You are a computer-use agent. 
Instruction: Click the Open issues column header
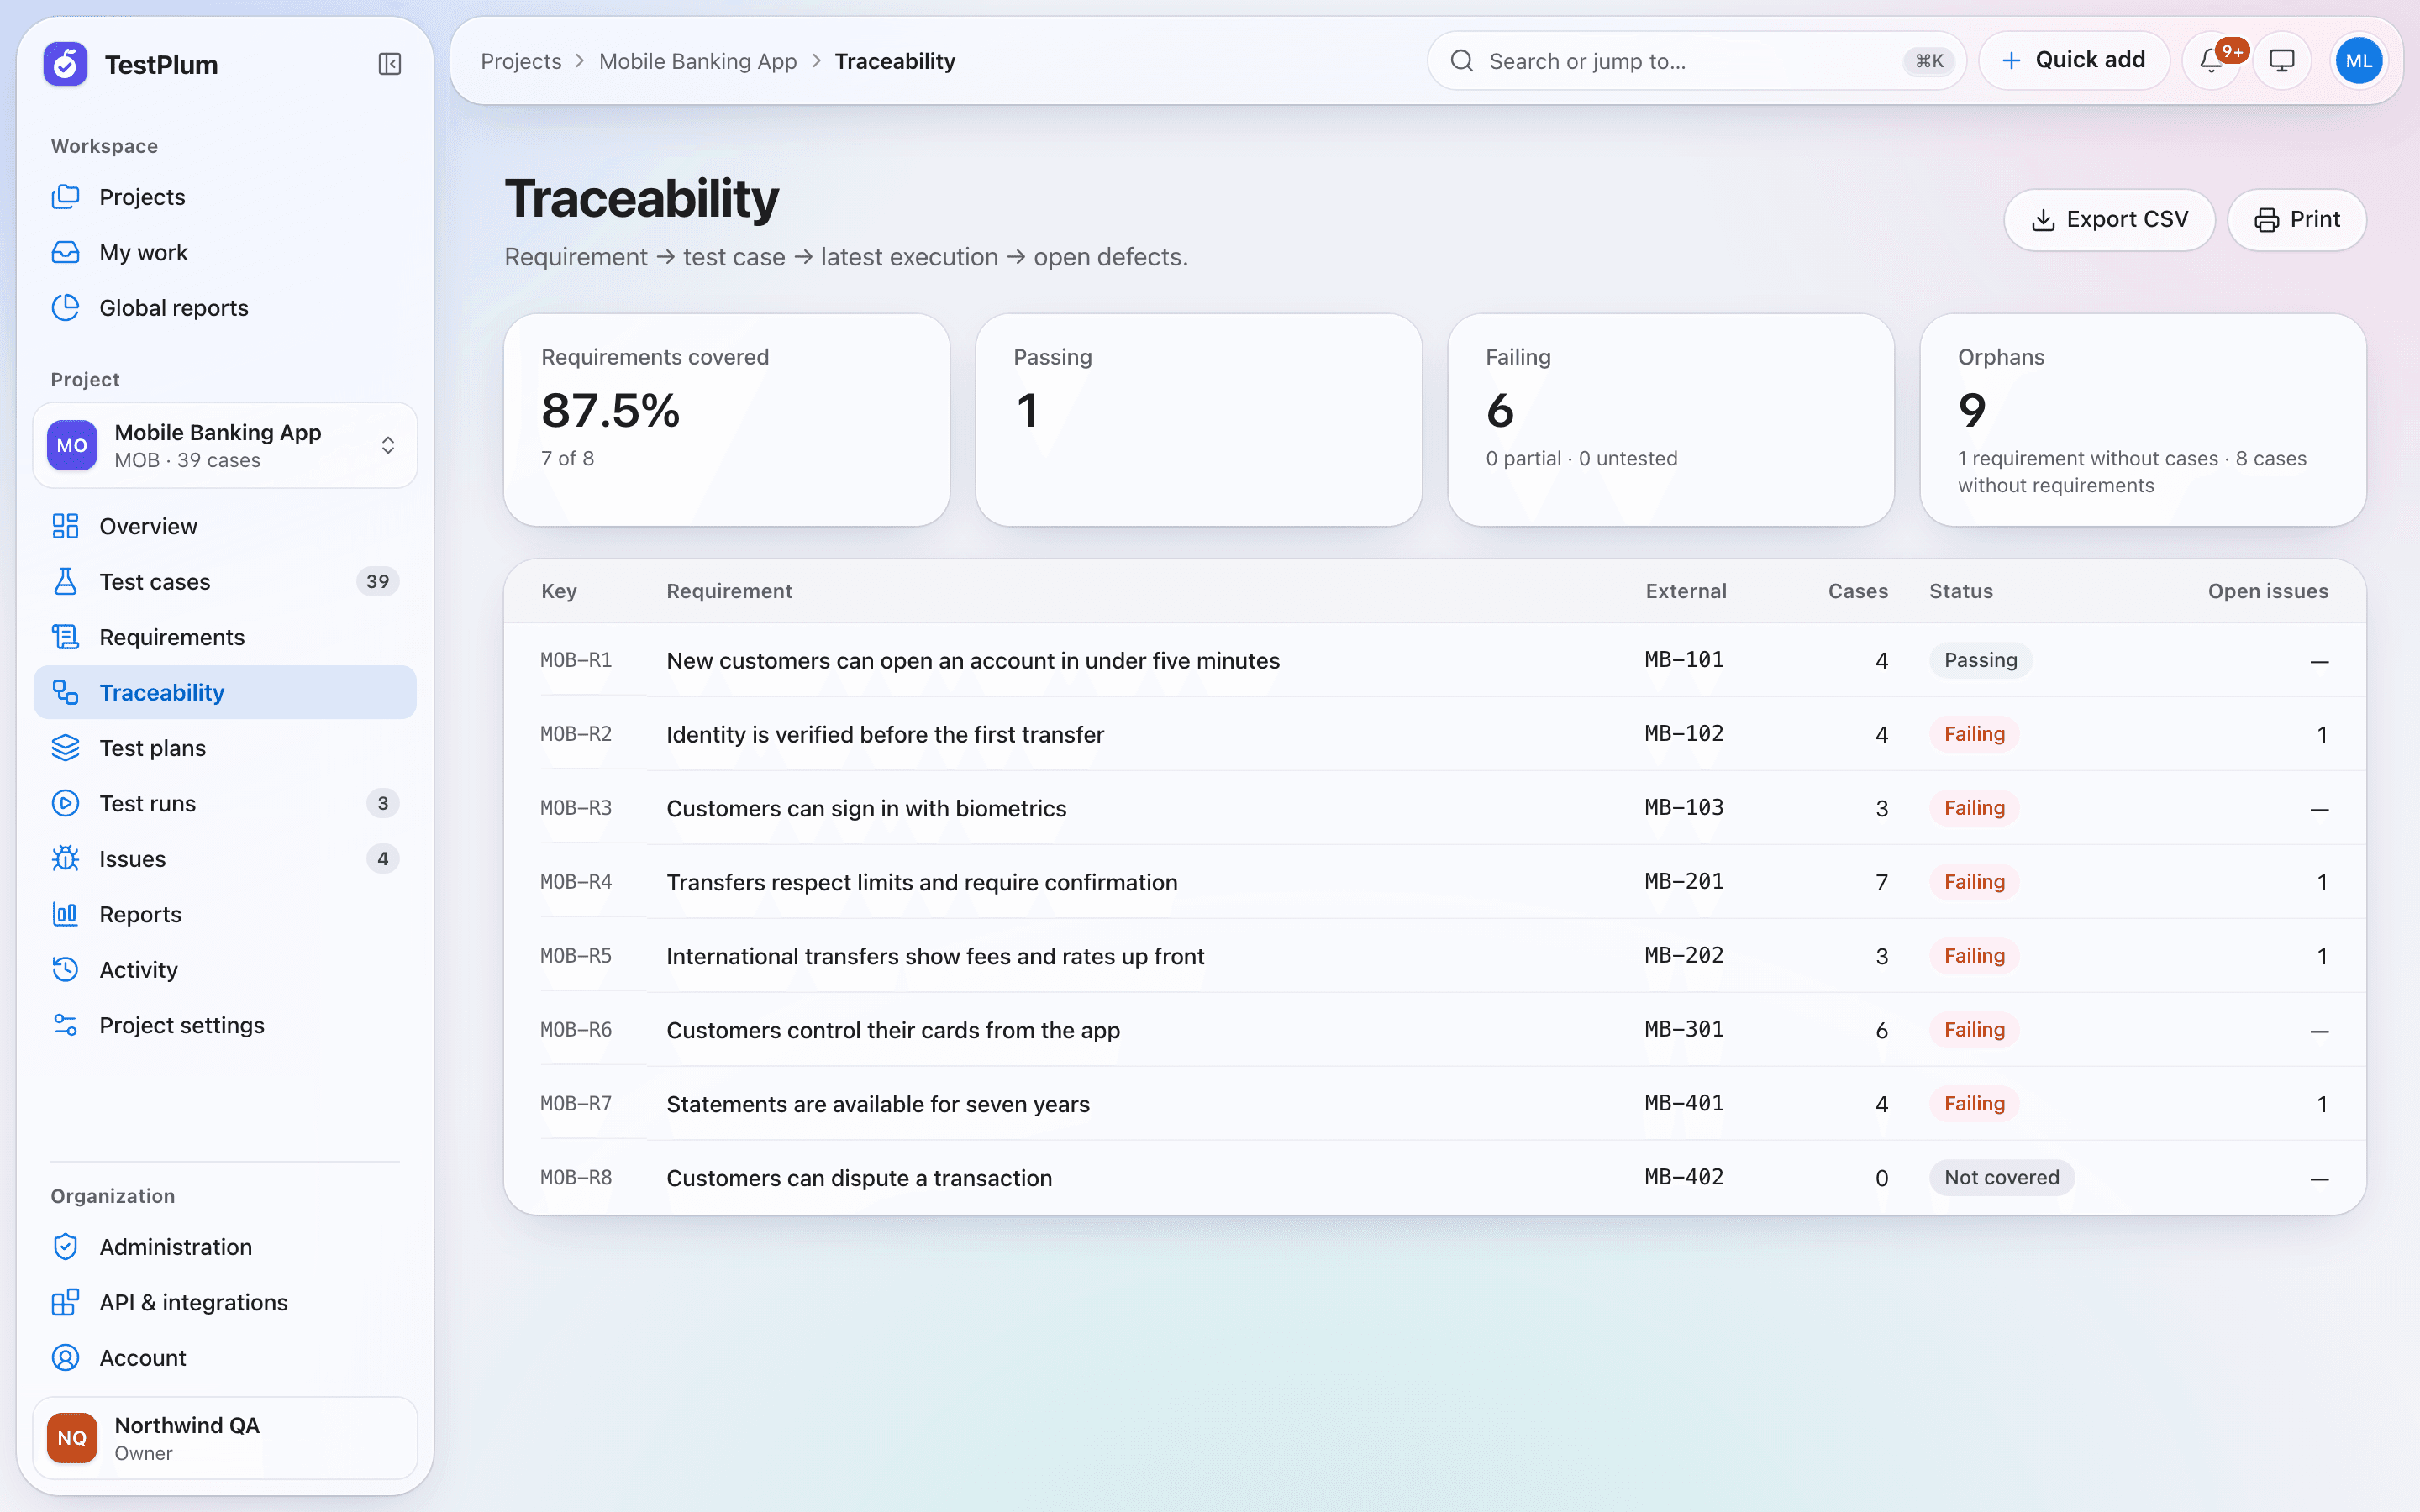tap(2268, 591)
